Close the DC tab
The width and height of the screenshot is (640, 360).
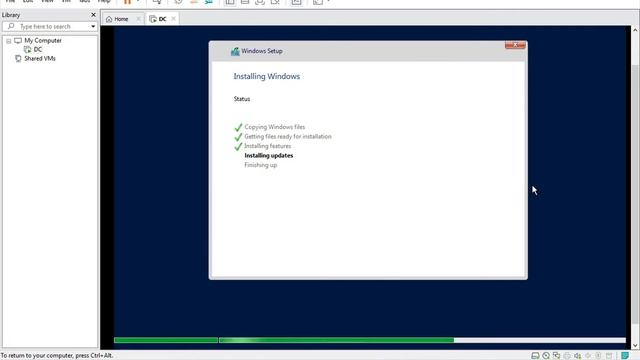coord(173,19)
